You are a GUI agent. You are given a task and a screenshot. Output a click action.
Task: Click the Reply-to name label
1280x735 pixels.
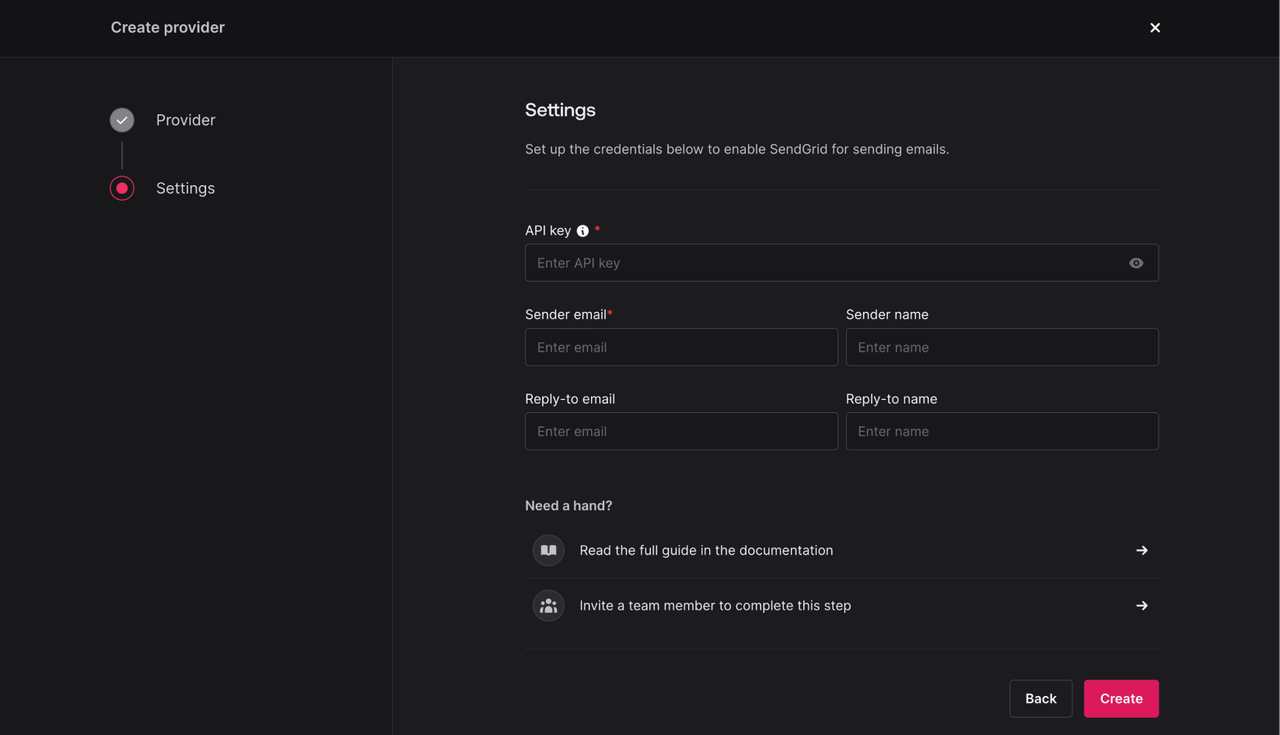pyautogui.click(x=892, y=398)
